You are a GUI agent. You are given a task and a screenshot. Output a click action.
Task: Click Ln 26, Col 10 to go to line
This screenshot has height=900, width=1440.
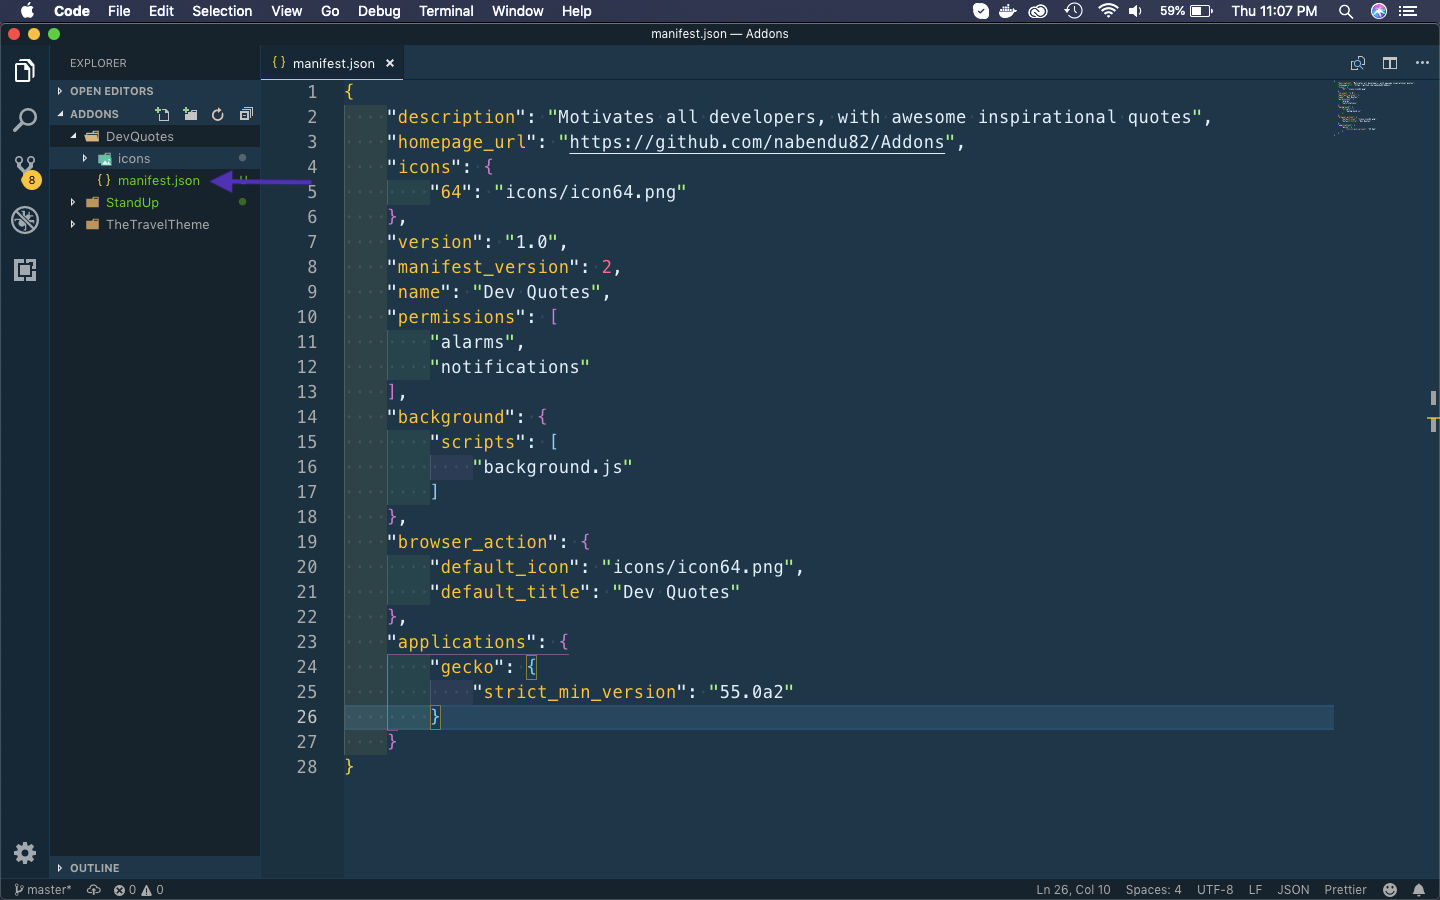[x=1073, y=890]
